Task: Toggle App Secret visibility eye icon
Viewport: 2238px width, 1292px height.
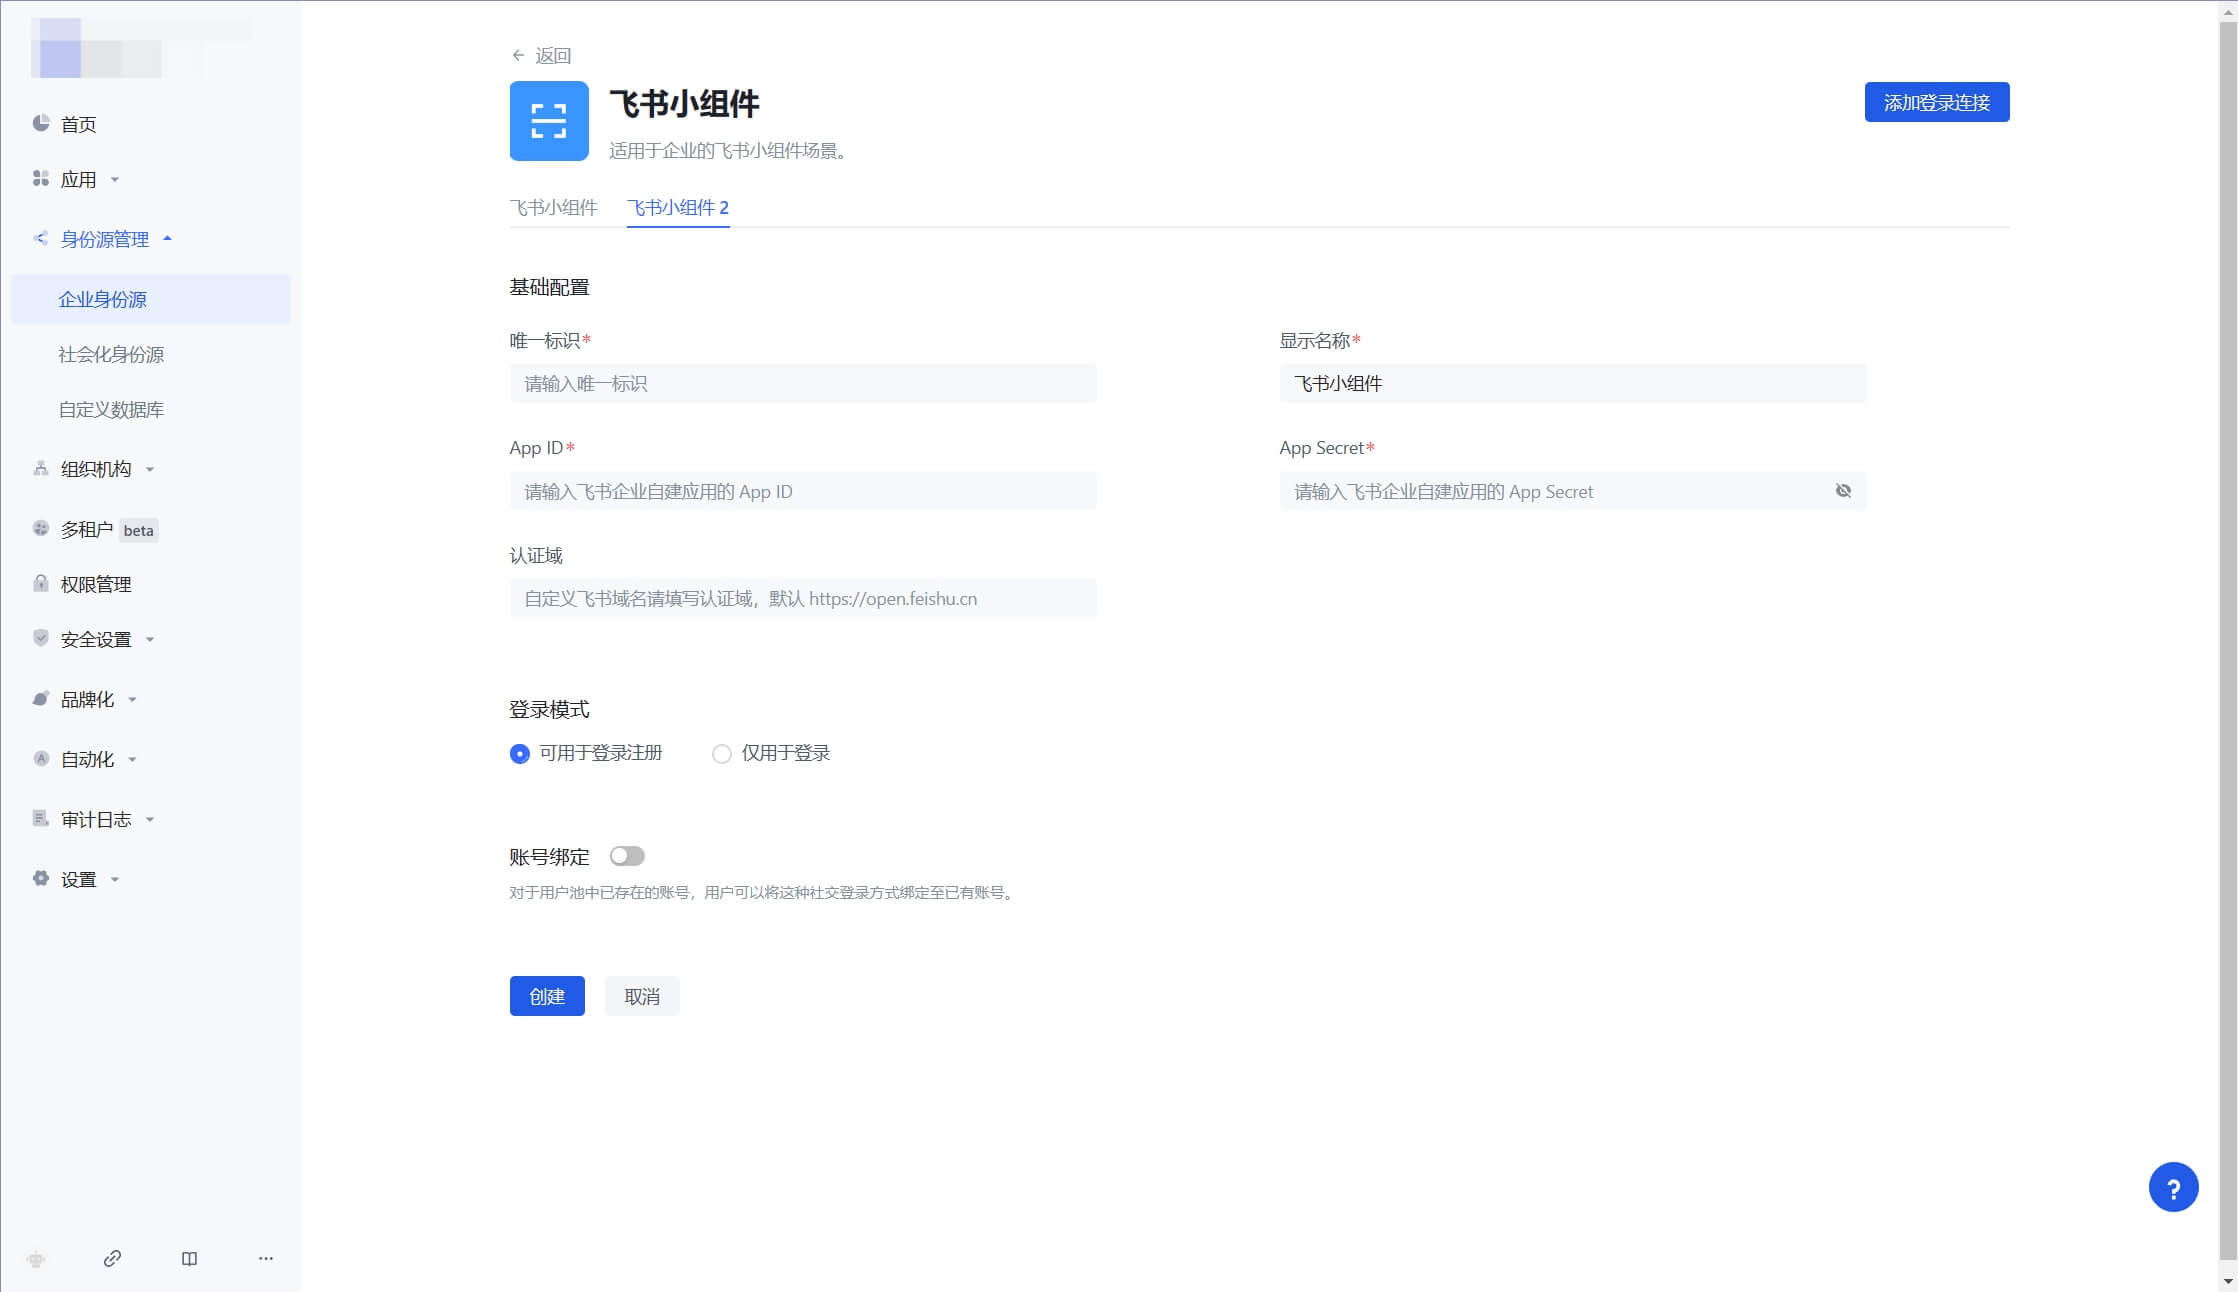Action: coord(1843,490)
